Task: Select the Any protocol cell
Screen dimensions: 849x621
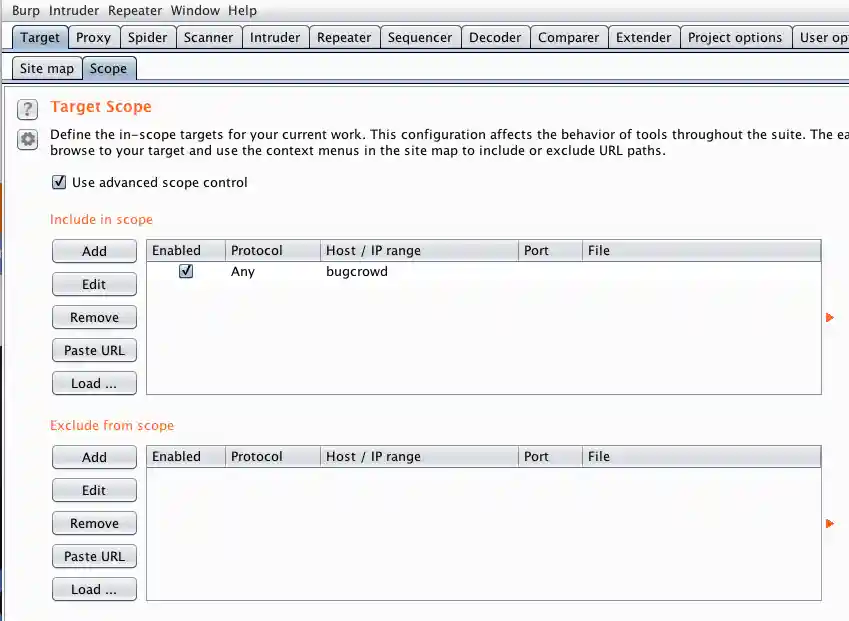Action: 273,271
